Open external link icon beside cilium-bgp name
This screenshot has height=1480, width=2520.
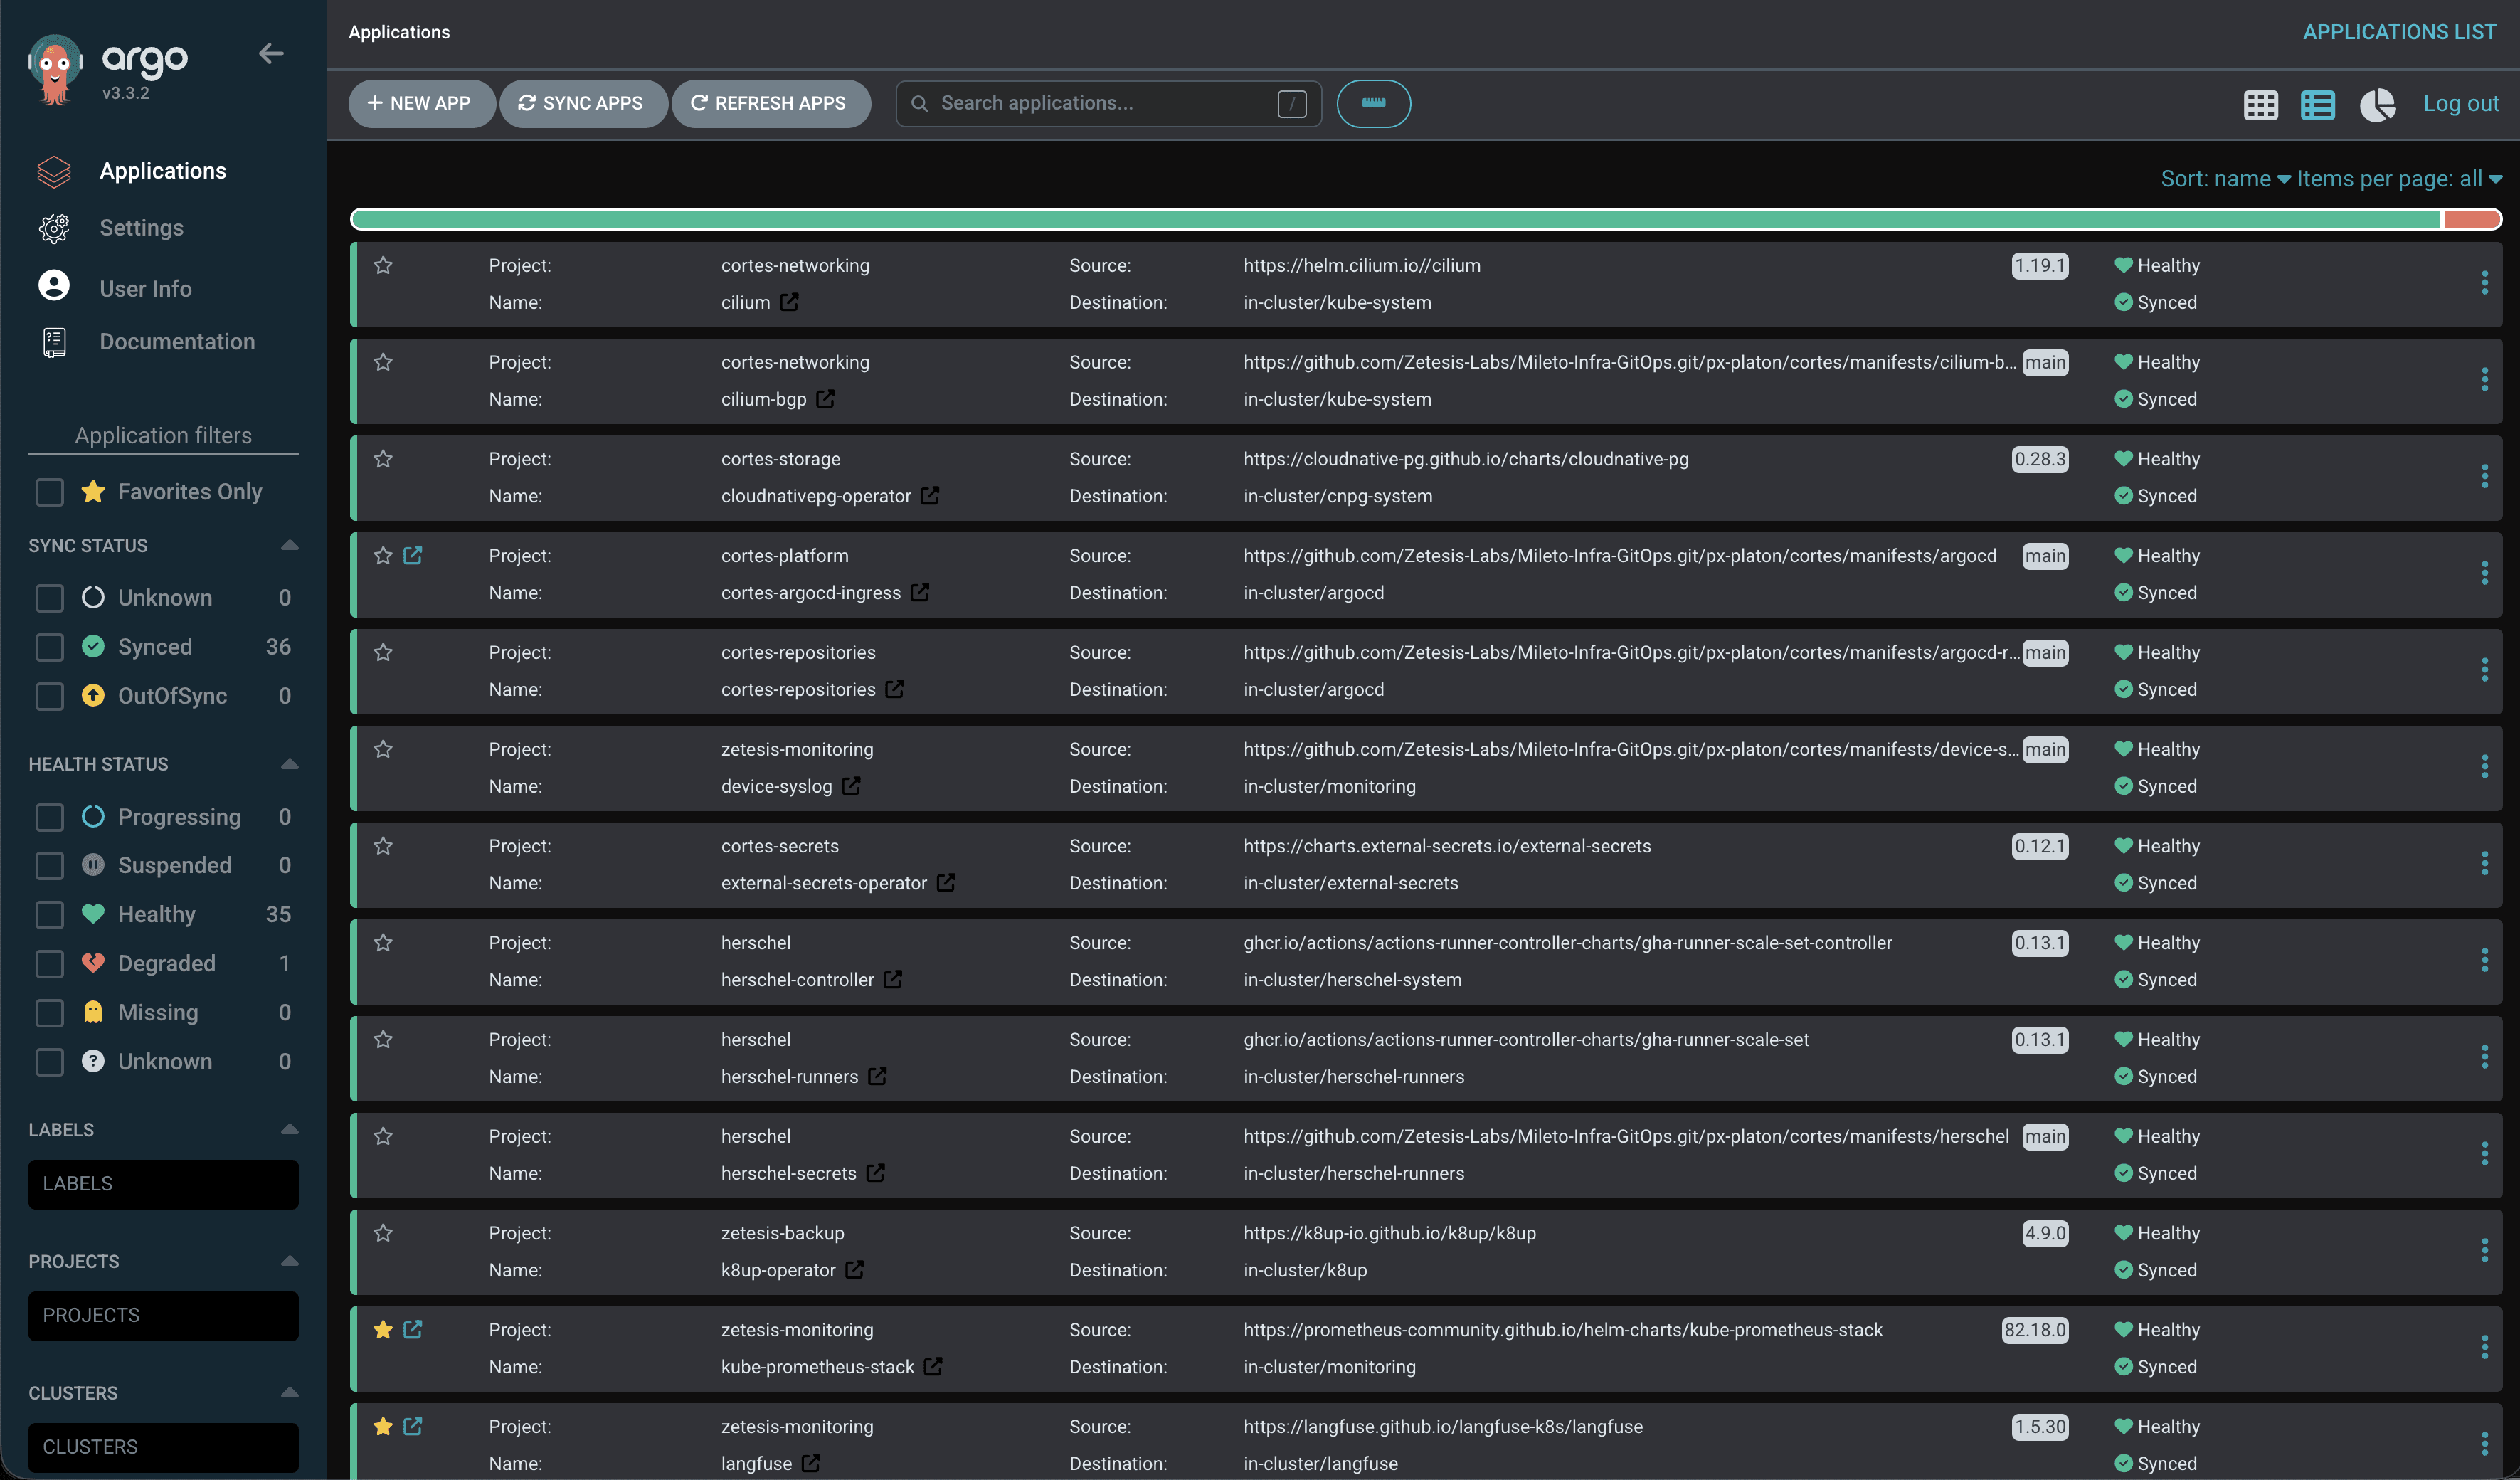pos(825,398)
